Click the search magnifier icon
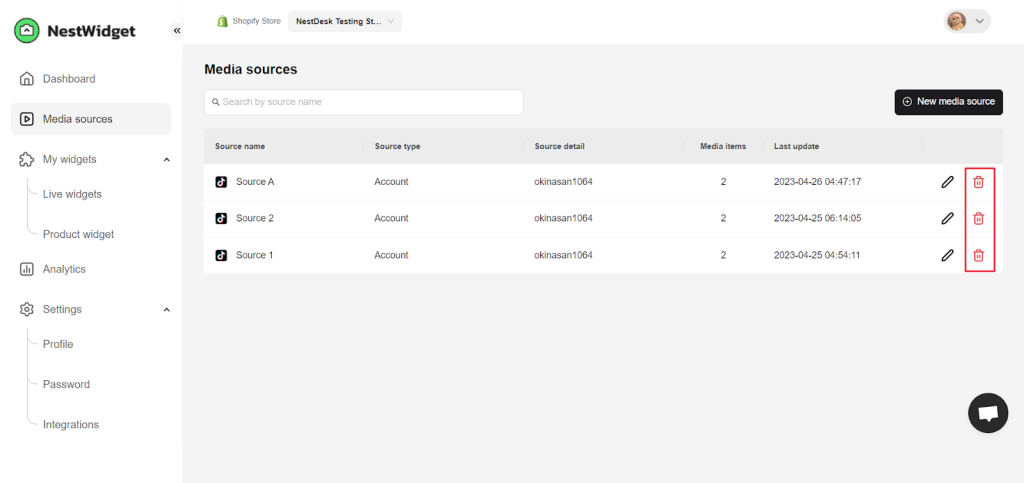The height and width of the screenshot is (483, 1024). coord(216,102)
